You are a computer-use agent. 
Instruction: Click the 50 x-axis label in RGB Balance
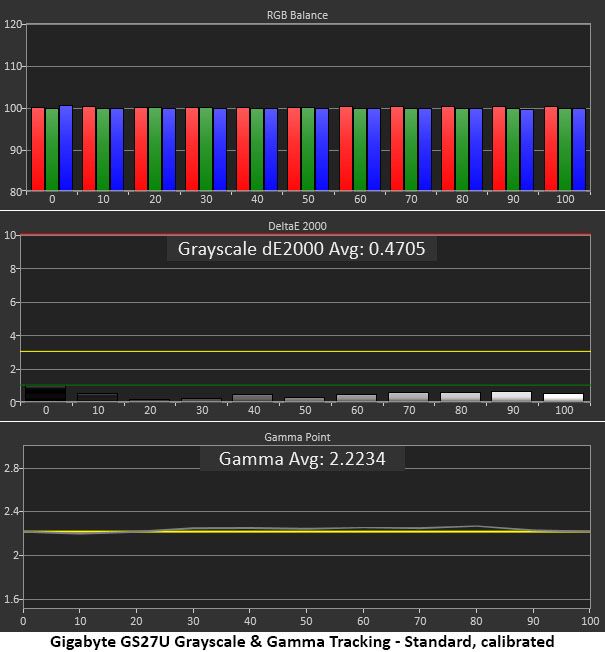pyautogui.click(x=308, y=200)
